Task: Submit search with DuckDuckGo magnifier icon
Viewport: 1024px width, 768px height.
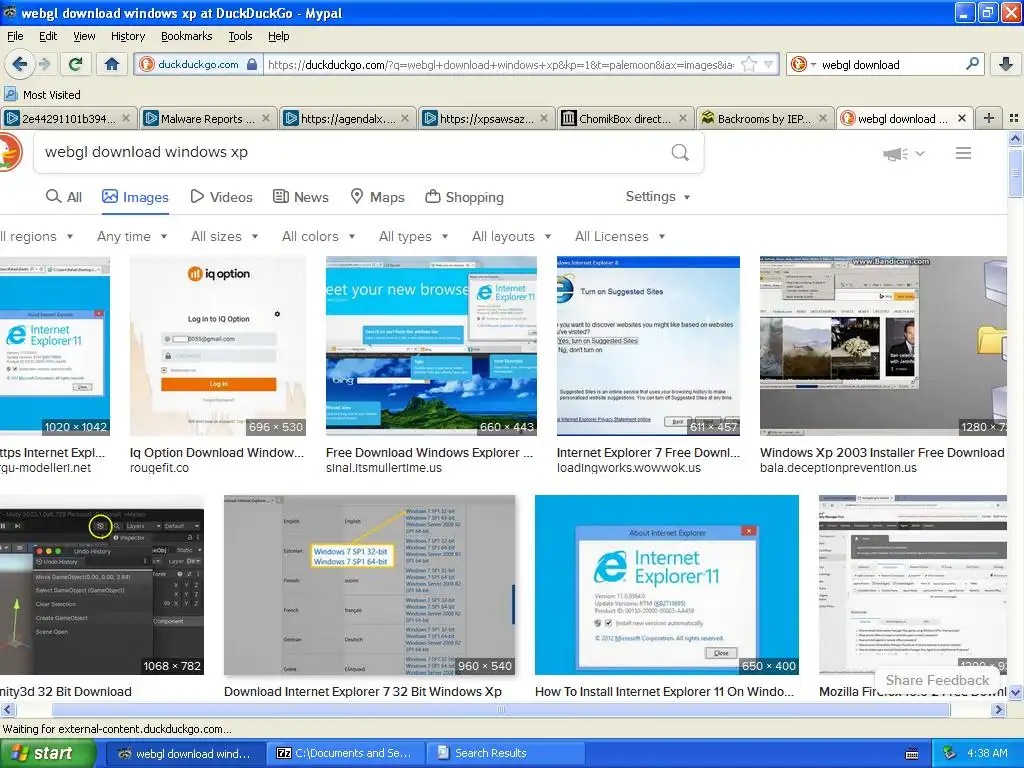Action: (x=680, y=152)
